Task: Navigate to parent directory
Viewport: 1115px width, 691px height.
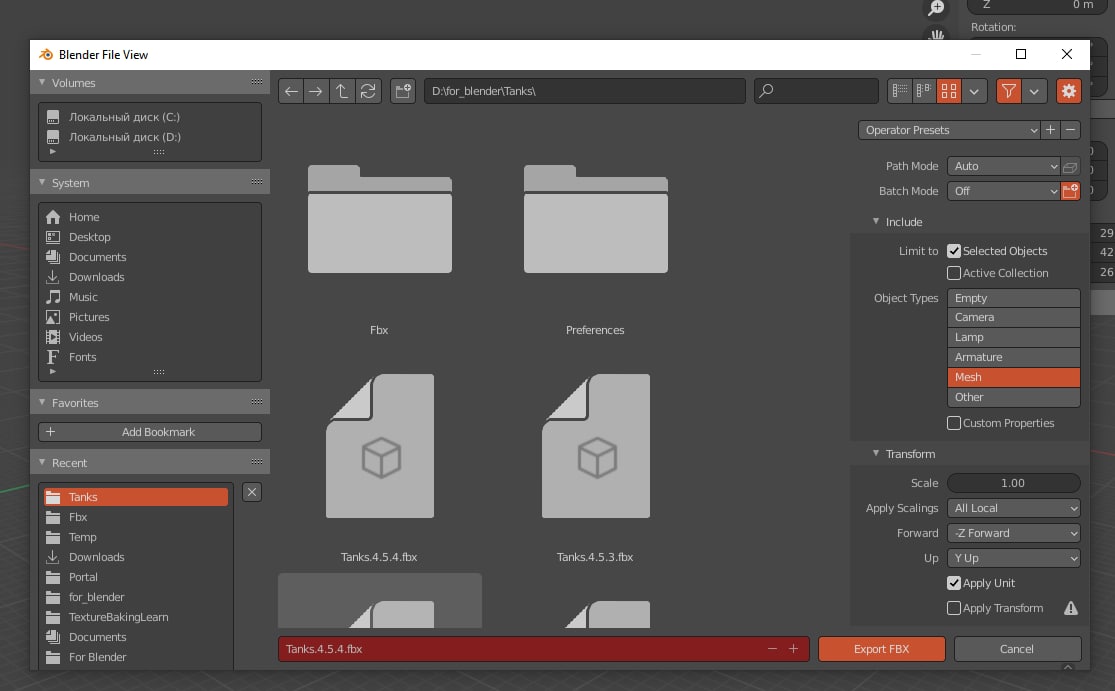Action: [342, 91]
